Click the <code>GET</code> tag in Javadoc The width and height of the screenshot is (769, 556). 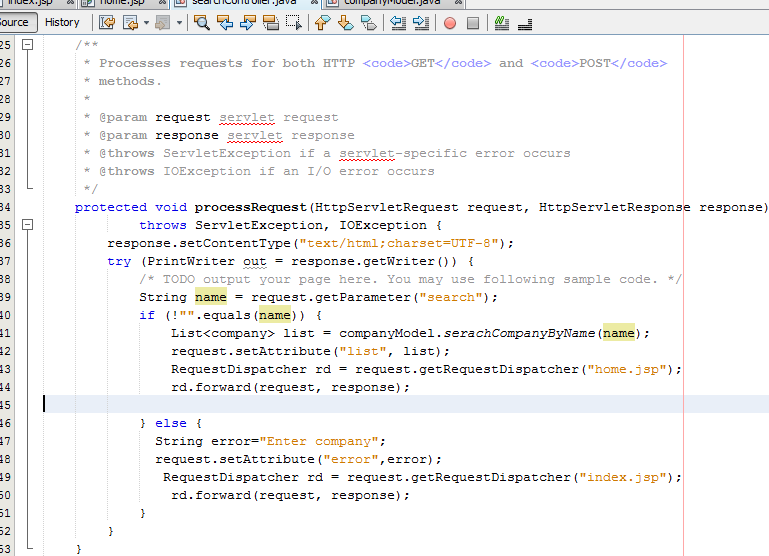(427, 63)
